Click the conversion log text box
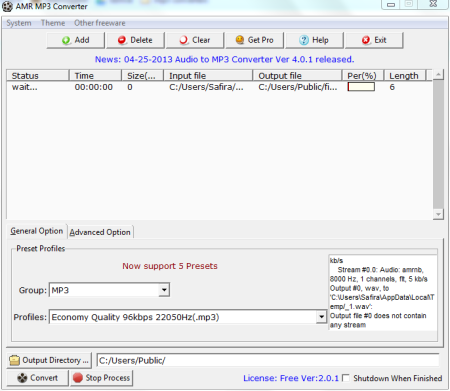 click(x=383, y=293)
